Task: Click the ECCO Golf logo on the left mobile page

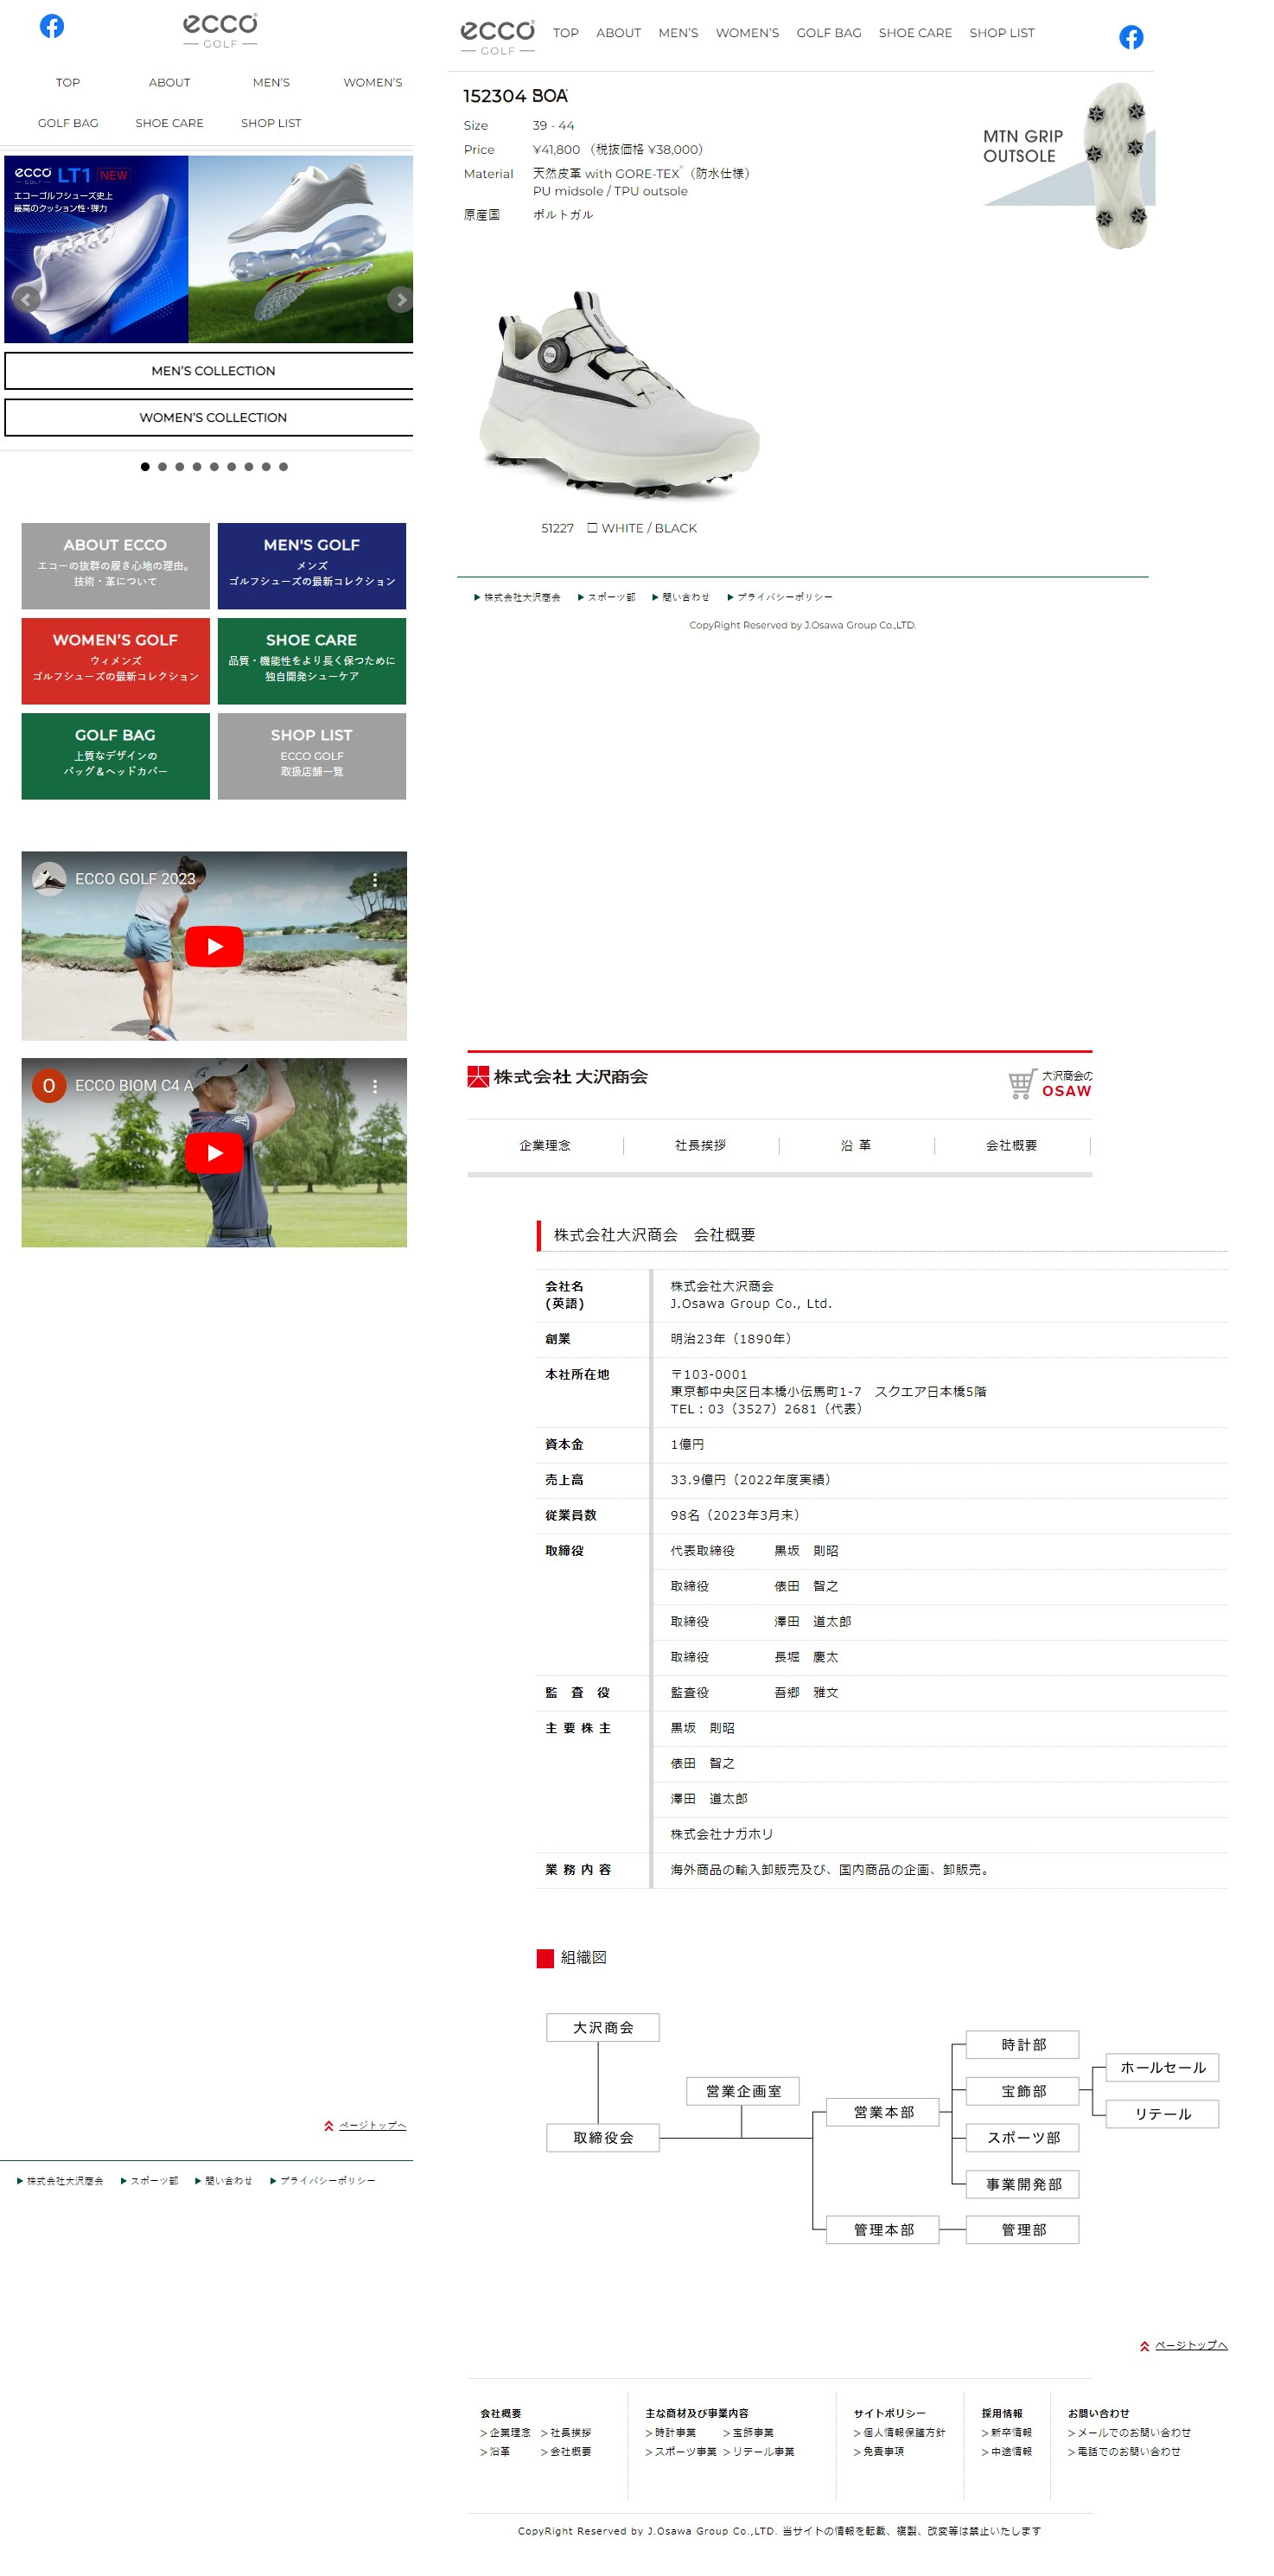Action: 220,30
